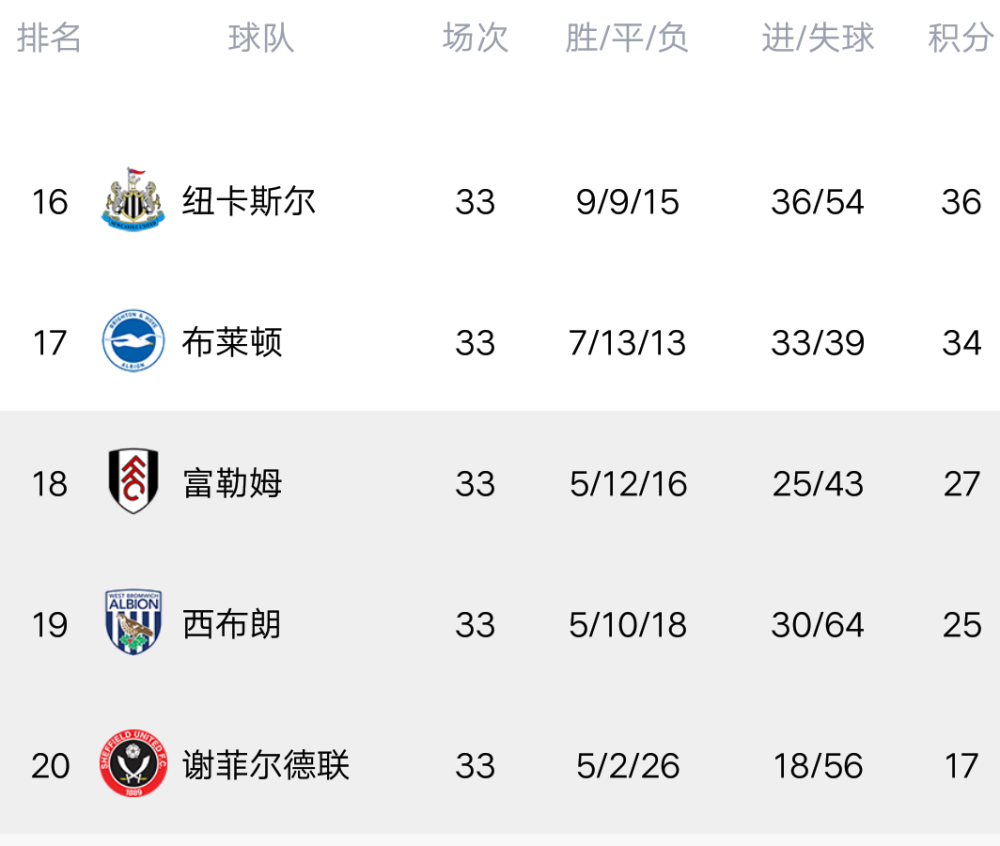Select the 胜/平/负 column header
This screenshot has height=846, width=1000.
[627, 38]
